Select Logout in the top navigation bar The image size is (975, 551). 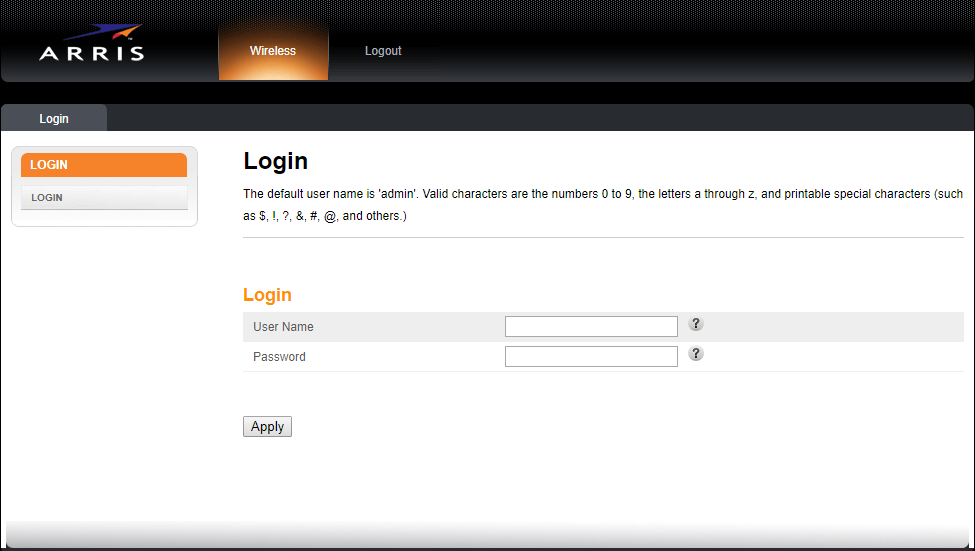(383, 51)
